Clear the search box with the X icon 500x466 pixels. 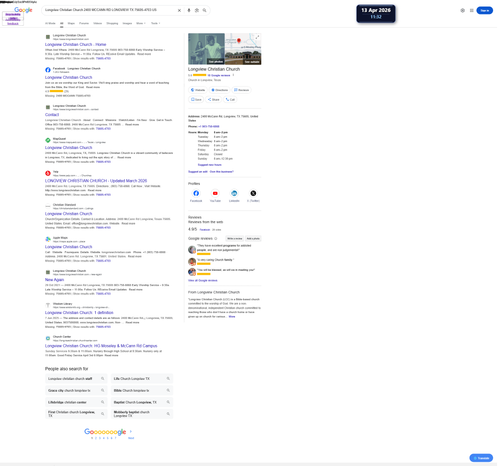pos(179,10)
